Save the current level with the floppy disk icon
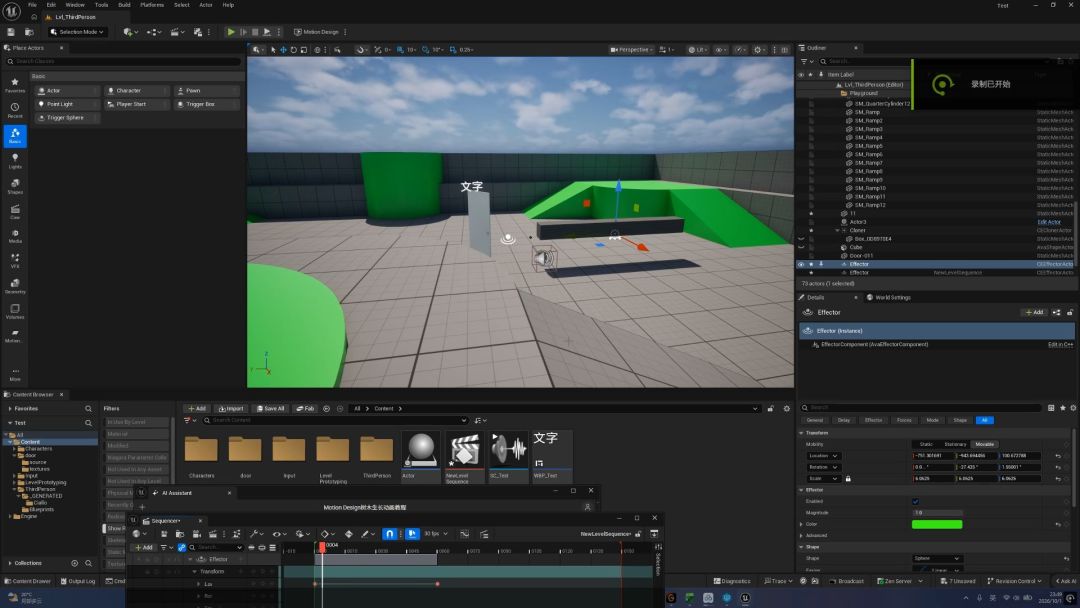This screenshot has height=608, width=1080. pos(11,32)
